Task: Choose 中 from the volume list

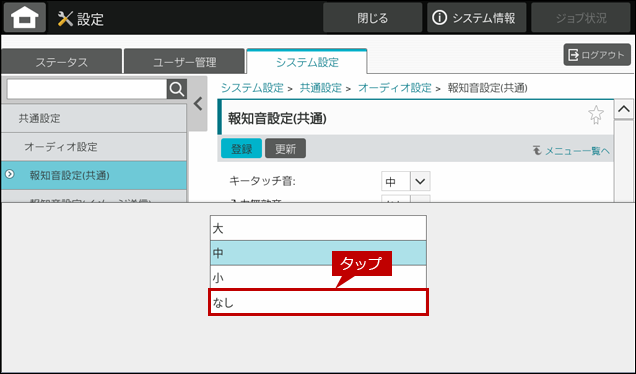Action: [318, 253]
